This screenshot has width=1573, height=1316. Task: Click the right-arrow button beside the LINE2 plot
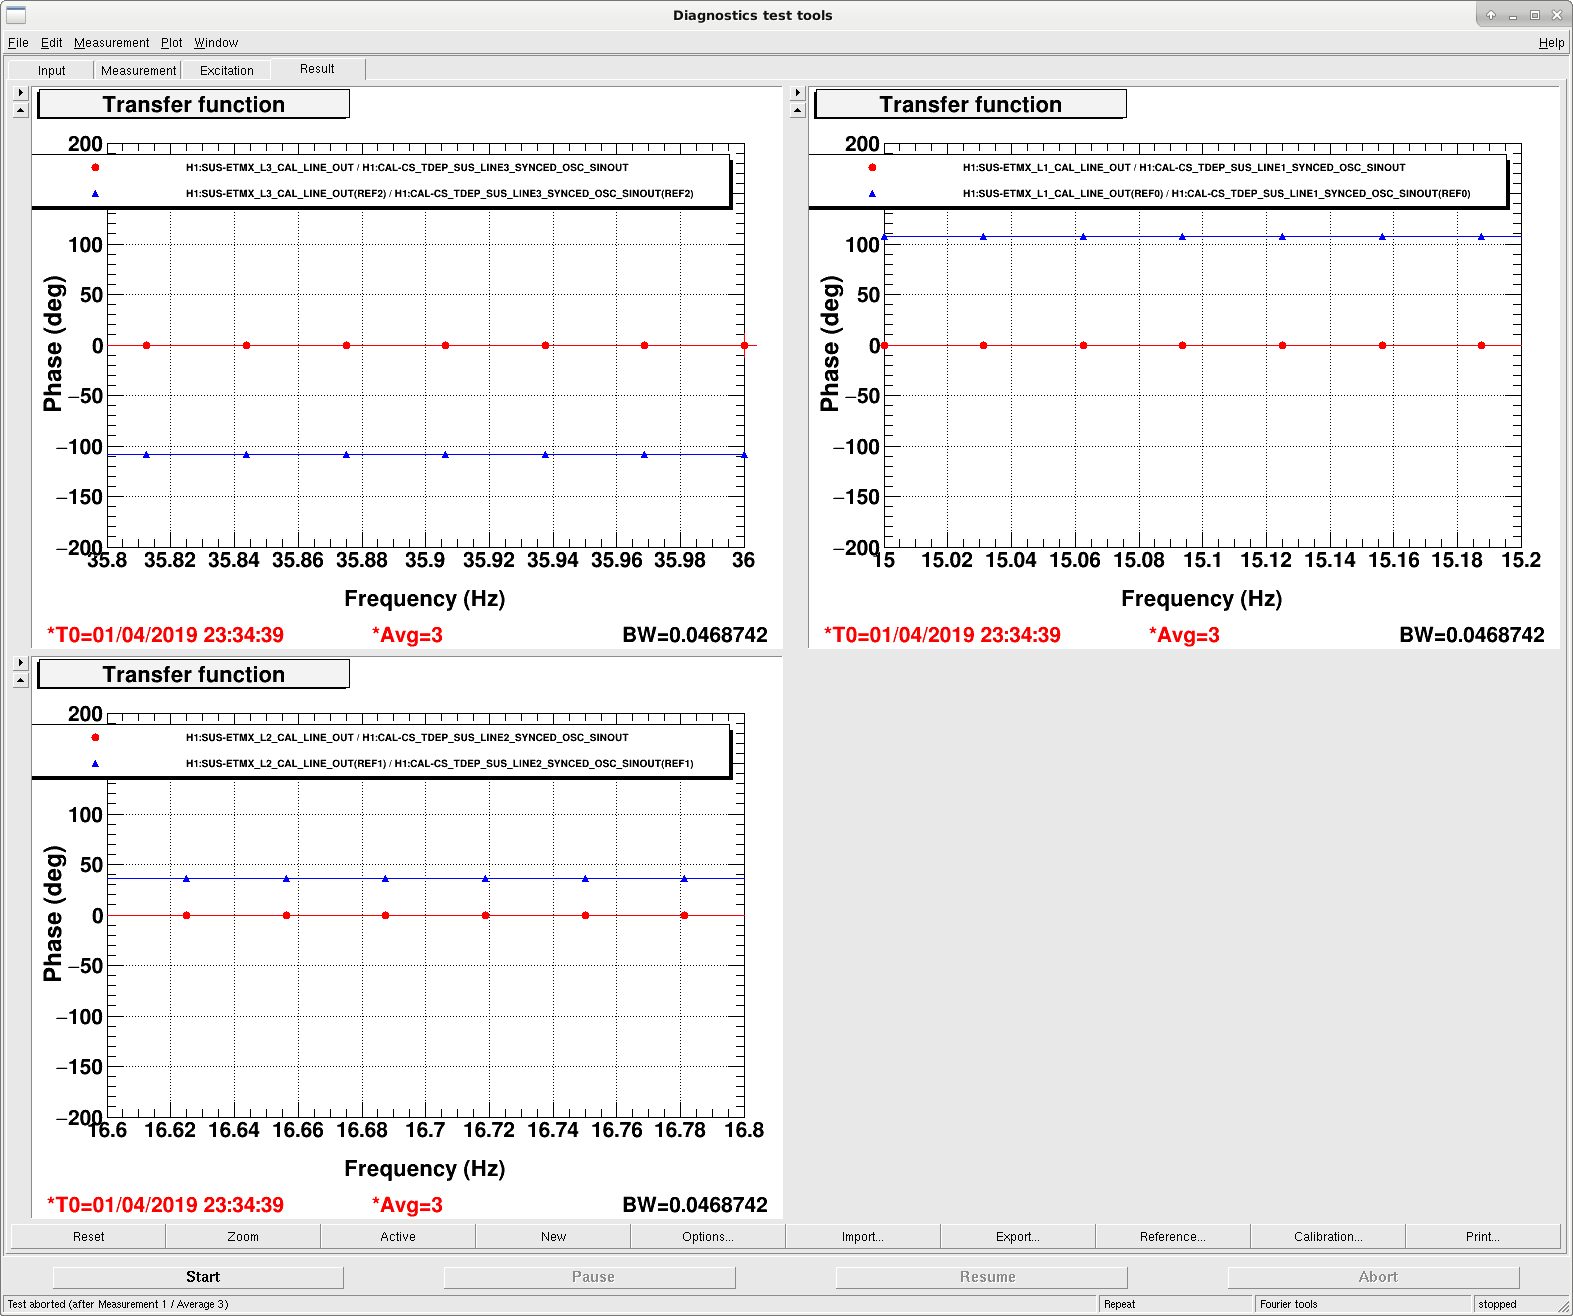click(x=20, y=663)
